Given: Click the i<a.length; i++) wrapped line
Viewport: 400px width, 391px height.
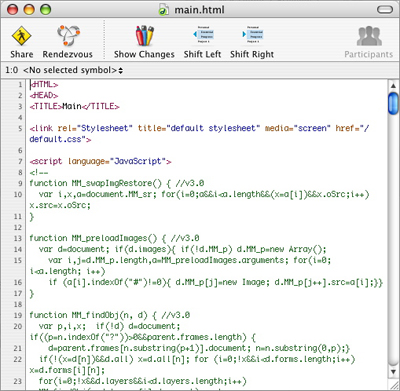Looking at the screenshot, I should click(x=67, y=271).
